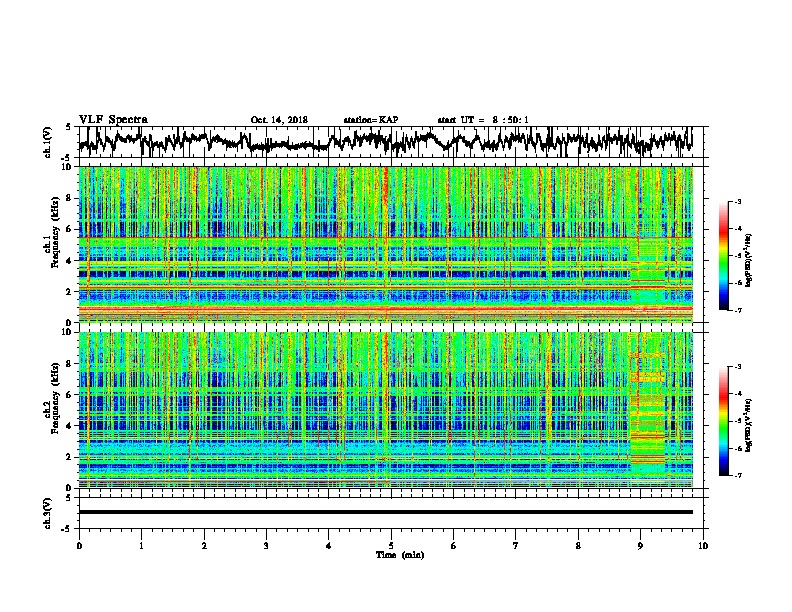Click the date 'Oct. 14, 2018'

pyautogui.click(x=279, y=120)
